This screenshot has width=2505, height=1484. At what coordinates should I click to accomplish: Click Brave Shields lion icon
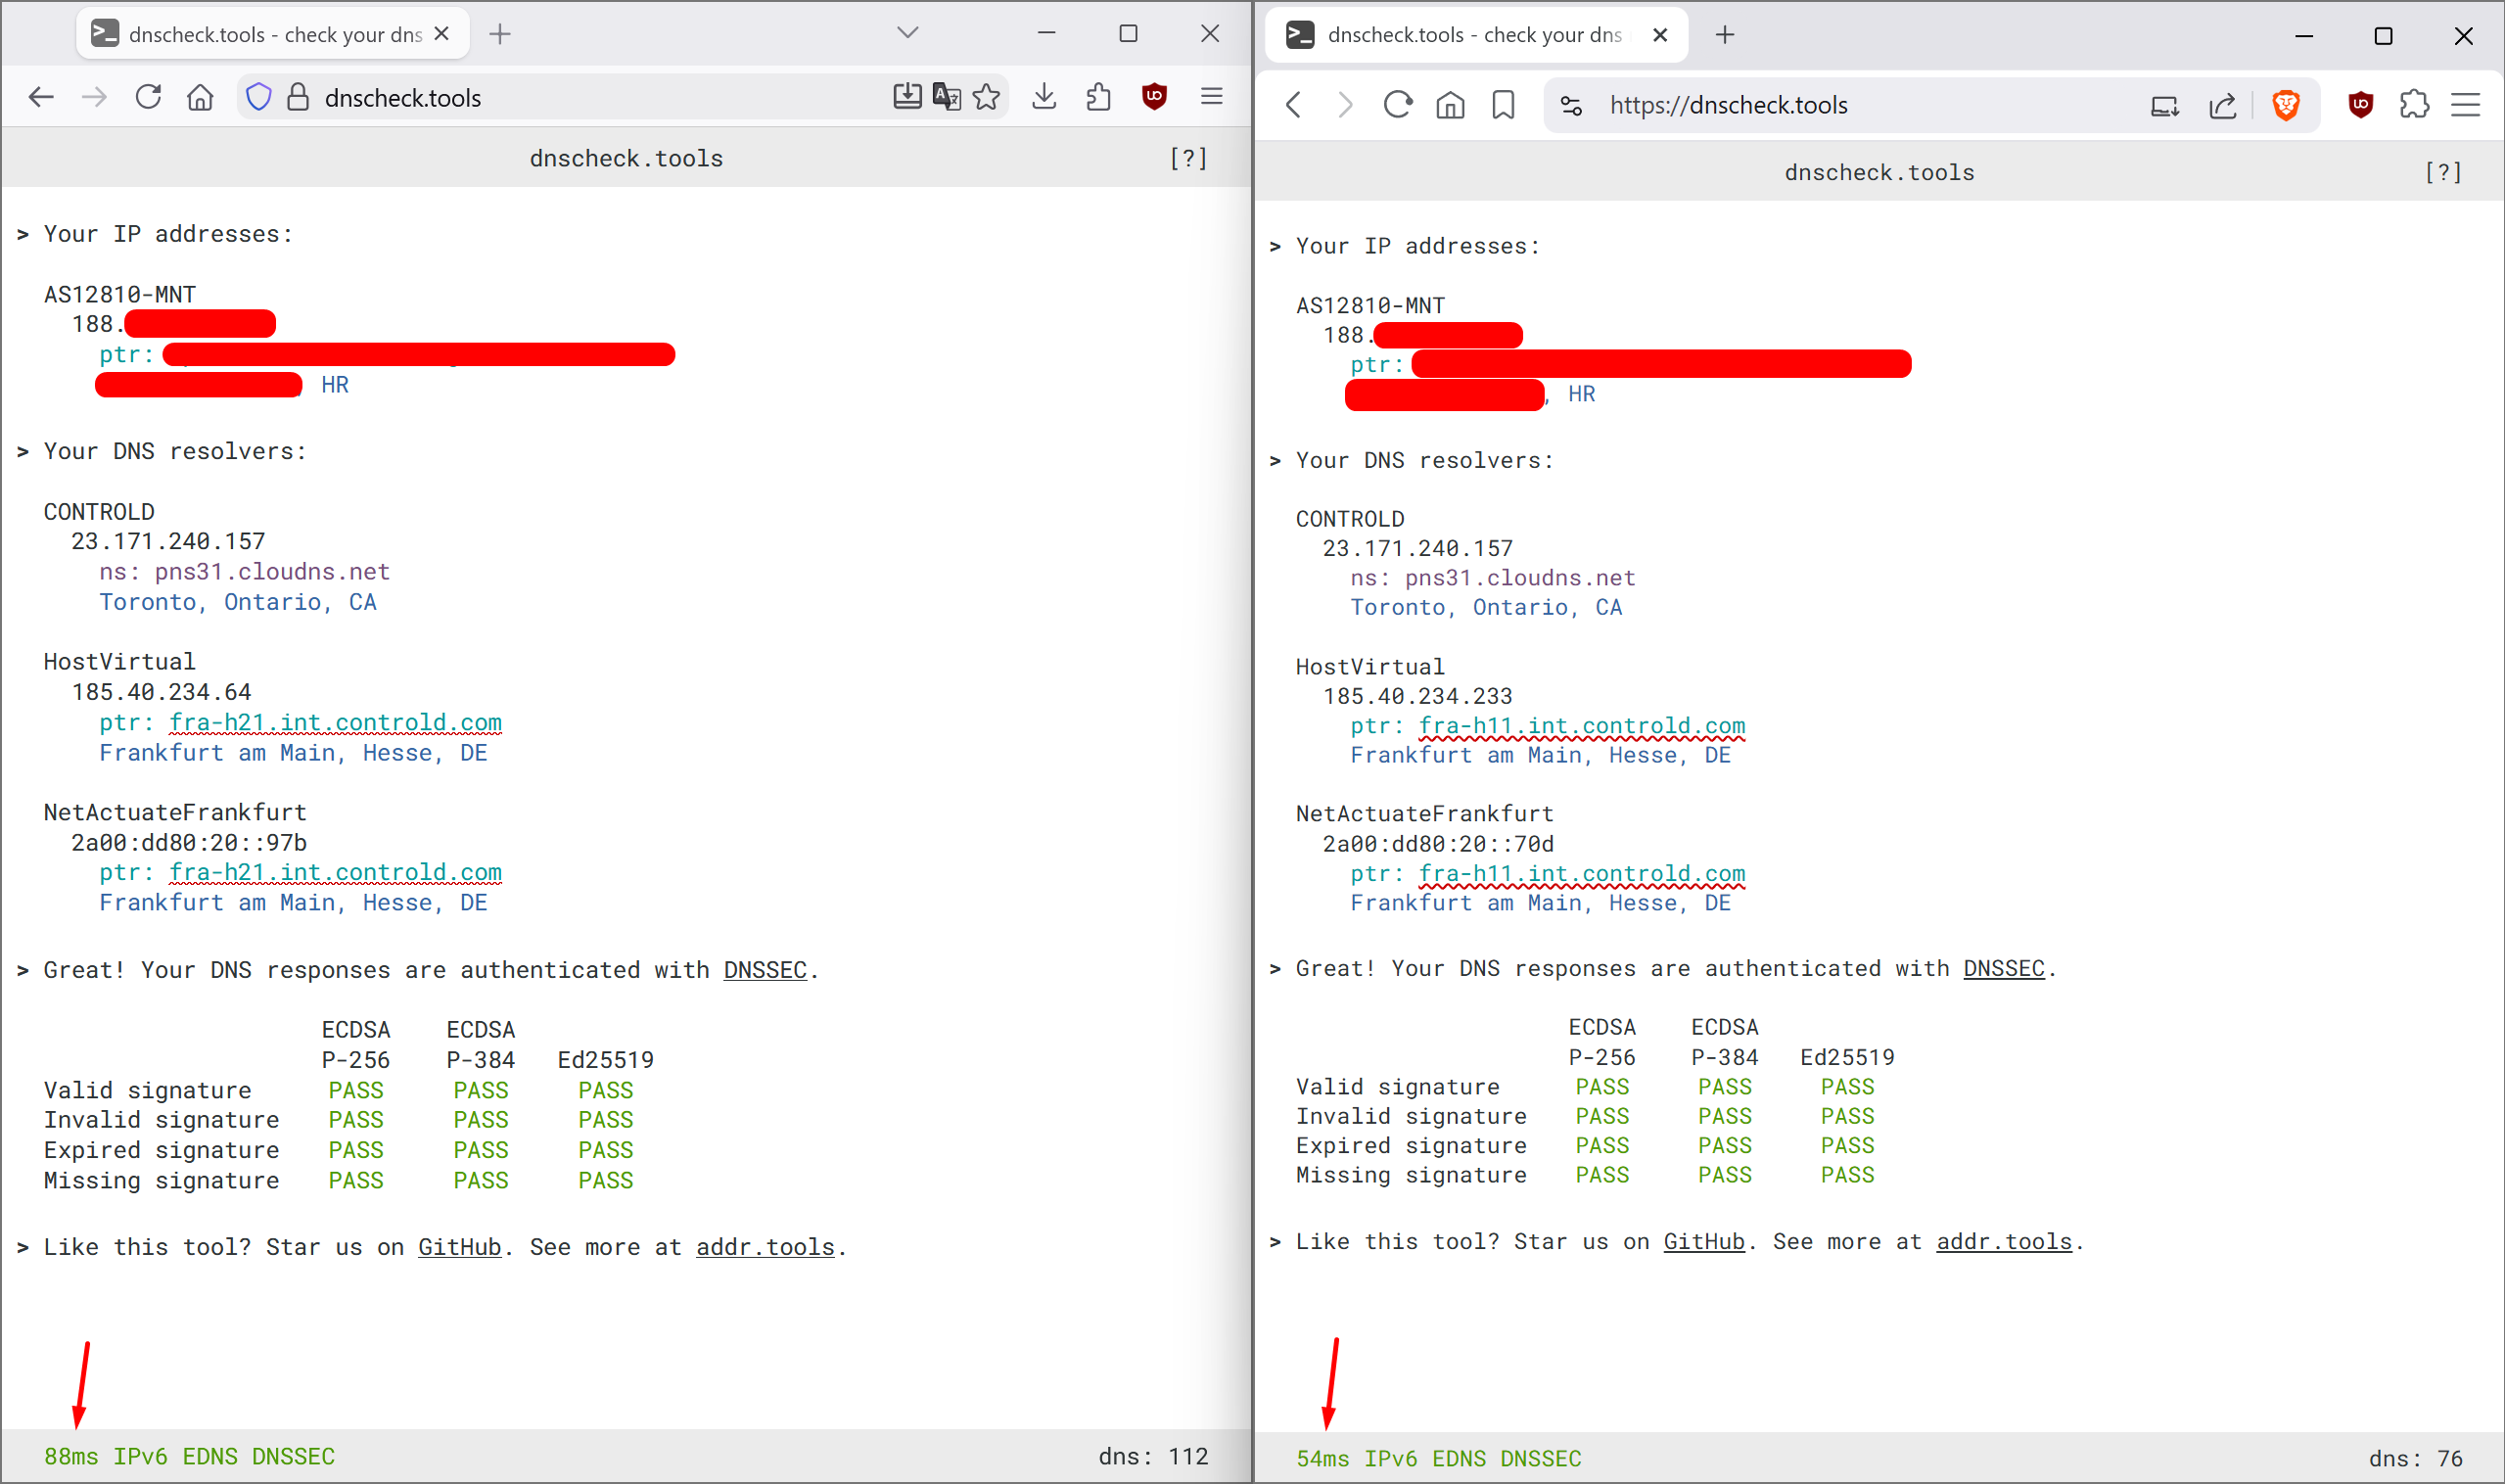[x=2286, y=105]
